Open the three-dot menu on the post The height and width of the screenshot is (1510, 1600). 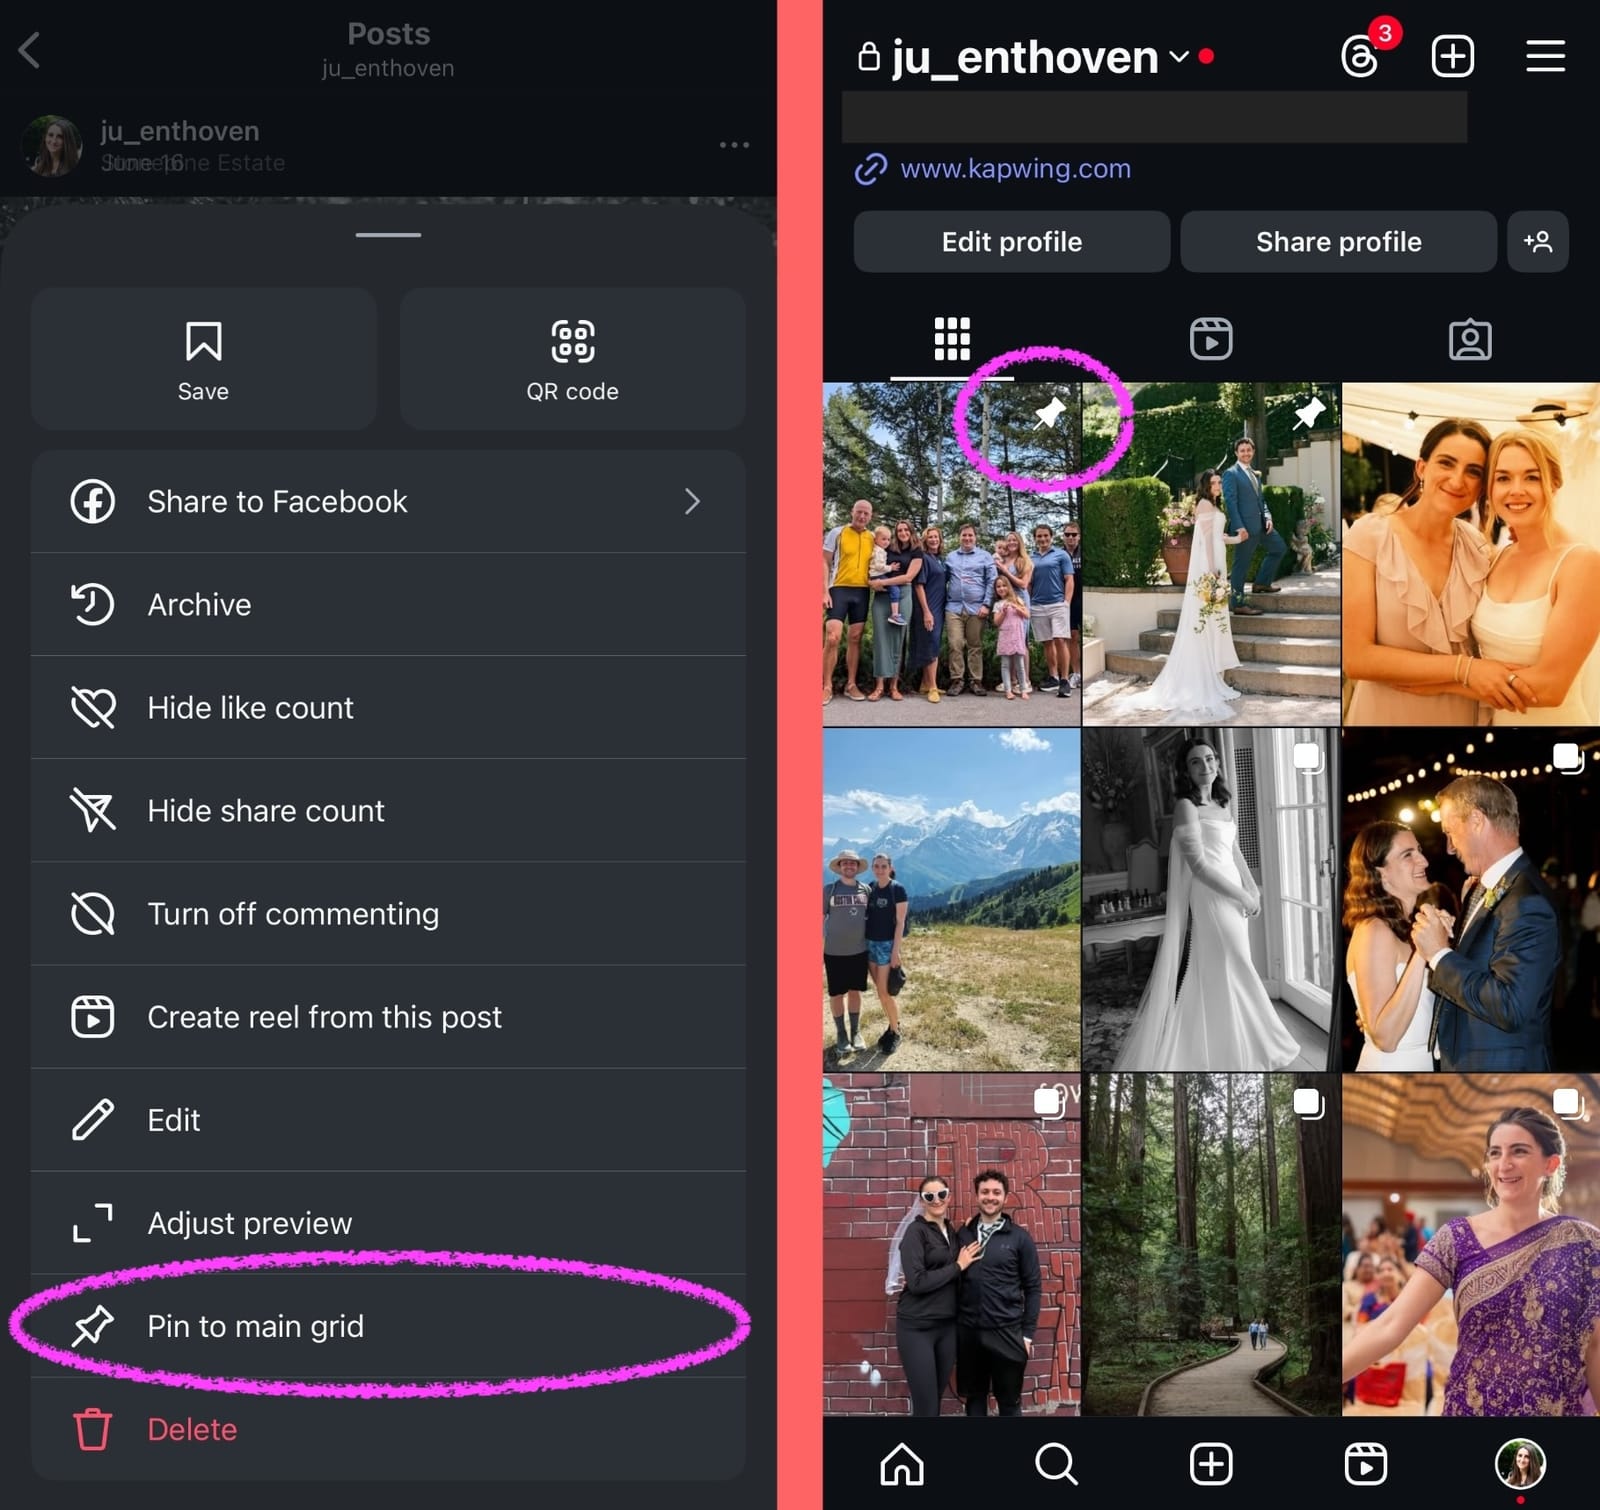[x=734, y=145]
